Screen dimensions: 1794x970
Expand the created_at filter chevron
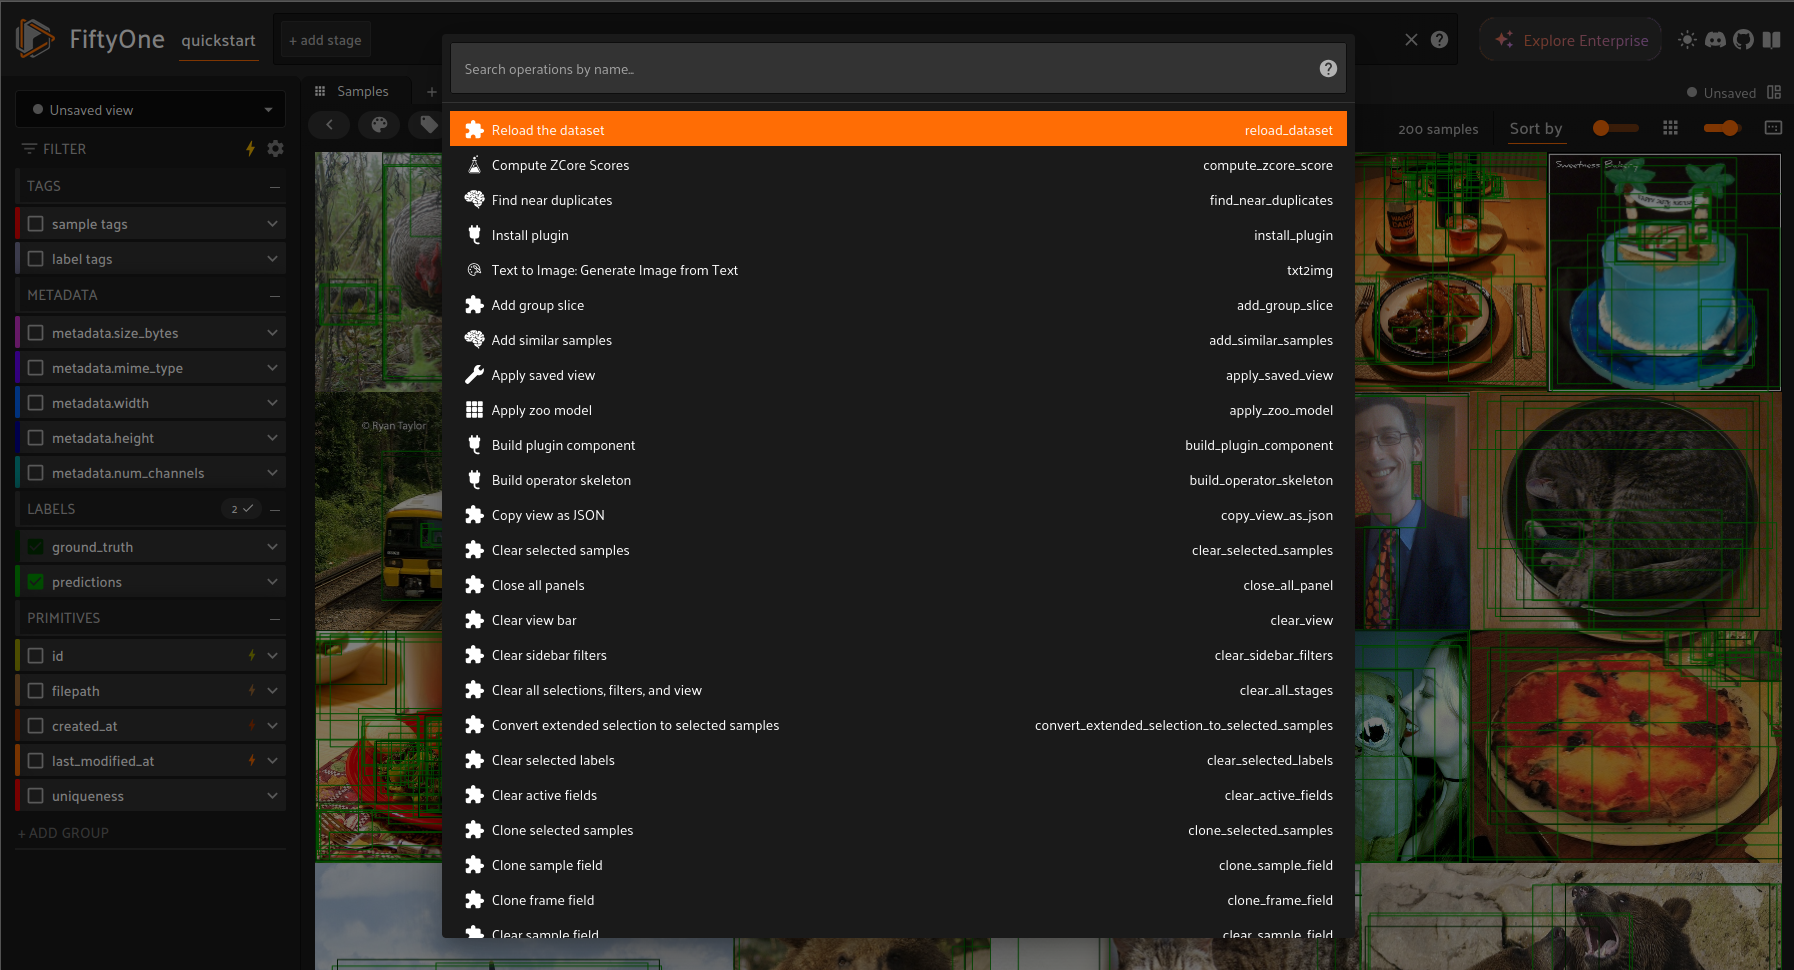(x=272, y=725)
